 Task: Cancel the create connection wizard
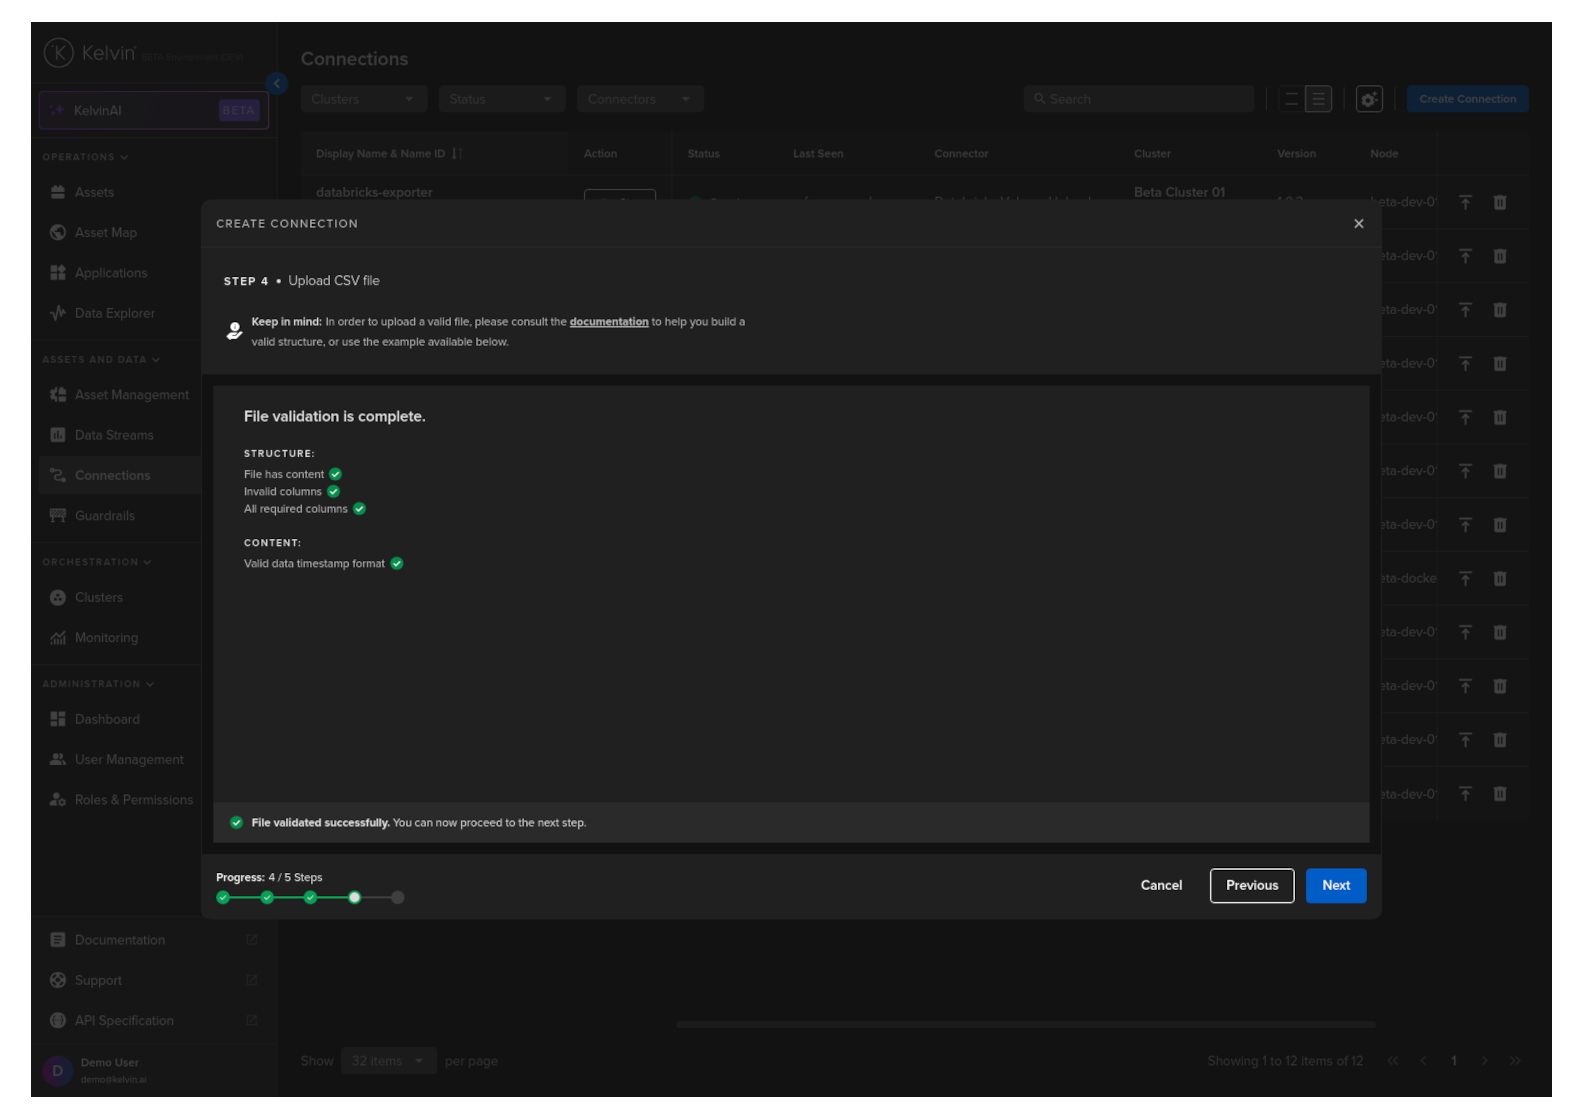tap(1160, 885)
